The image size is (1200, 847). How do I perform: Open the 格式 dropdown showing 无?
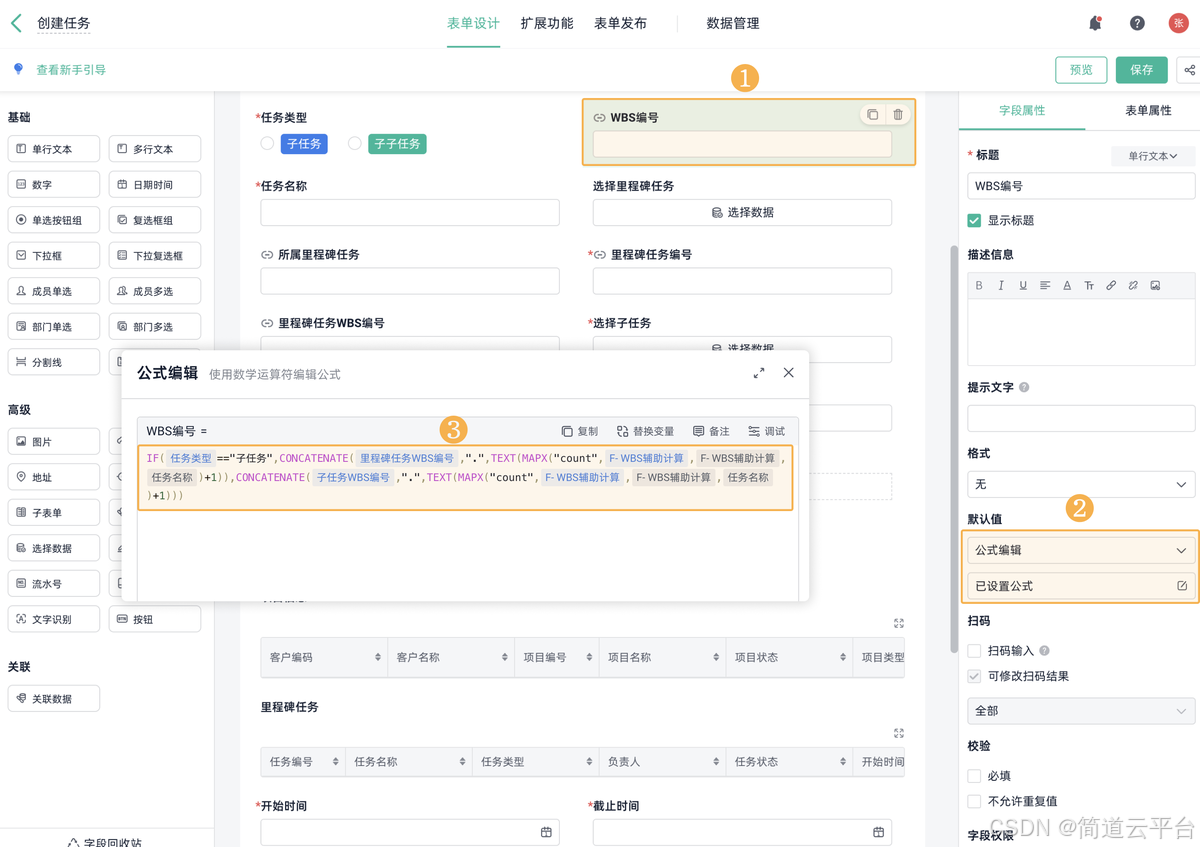pos(1081,484)
